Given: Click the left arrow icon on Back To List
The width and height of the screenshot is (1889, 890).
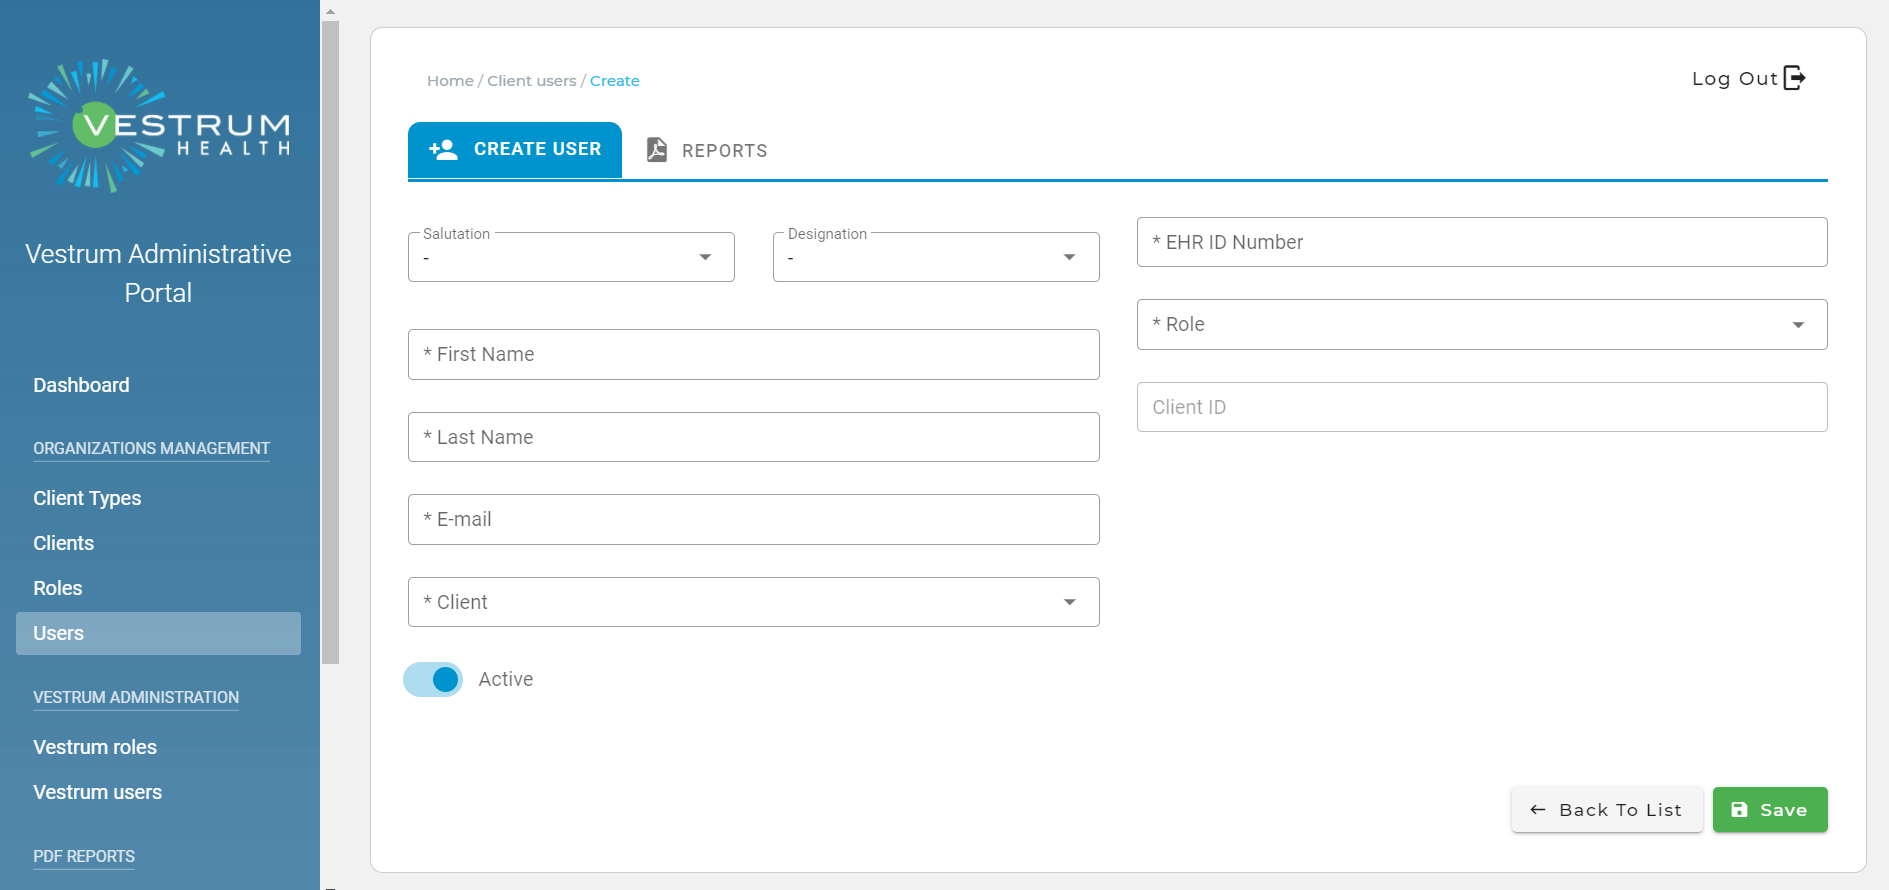Looking at the screenshot, I should 1538,810.
